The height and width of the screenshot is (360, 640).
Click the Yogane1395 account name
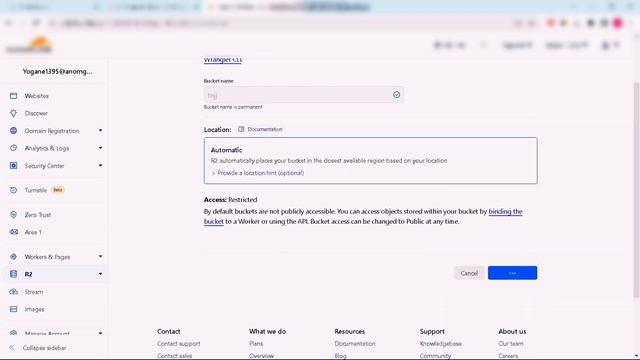pos(58,71)
